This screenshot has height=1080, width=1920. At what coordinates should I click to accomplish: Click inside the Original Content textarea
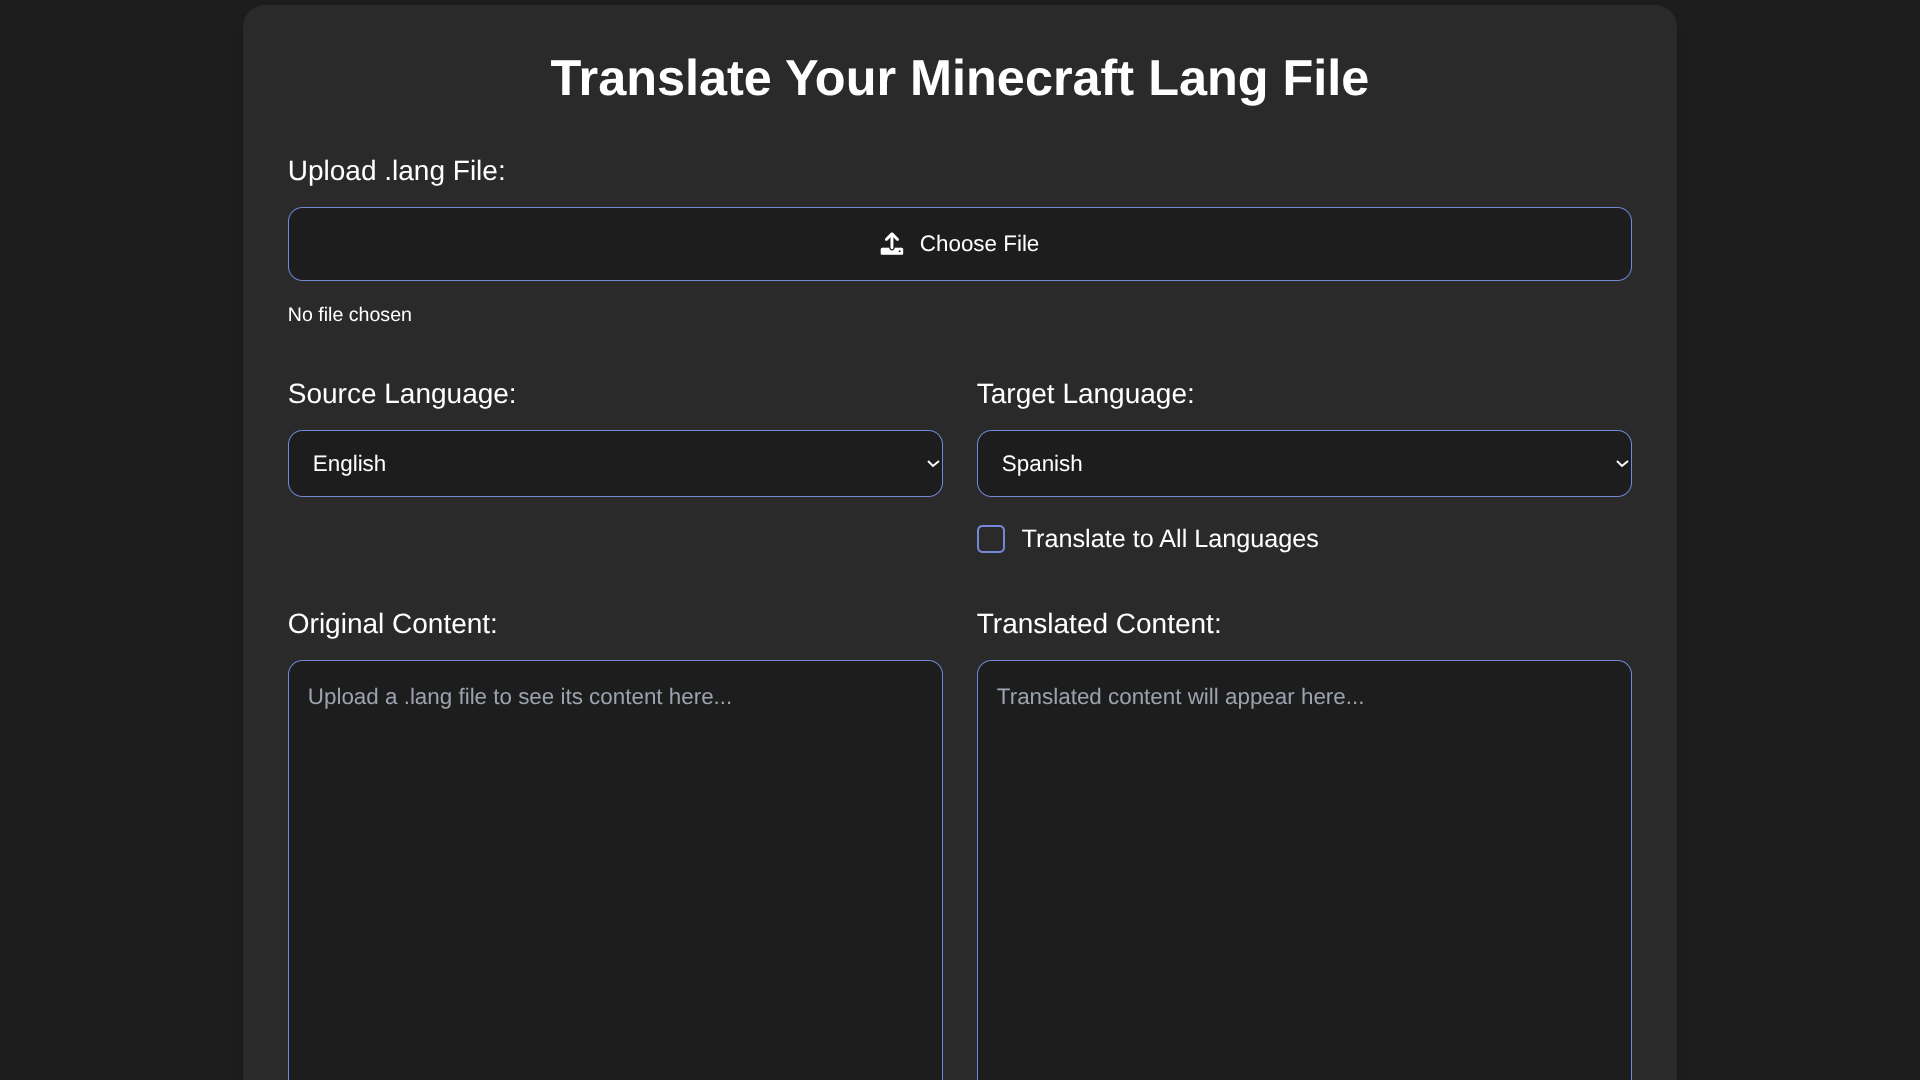pyautogui.click(x=615, y=870)
